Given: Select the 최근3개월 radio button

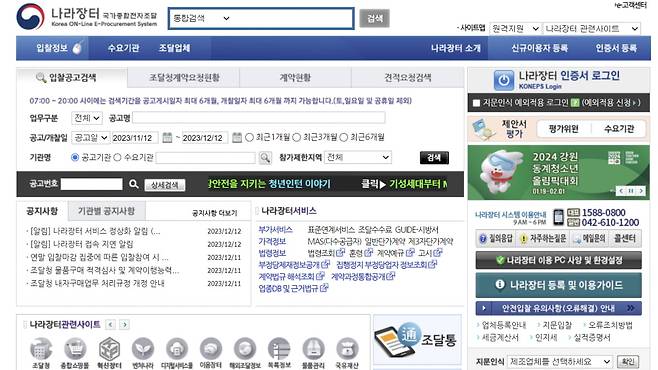Looking at the screenshot, I should click(x=297, y=137).
